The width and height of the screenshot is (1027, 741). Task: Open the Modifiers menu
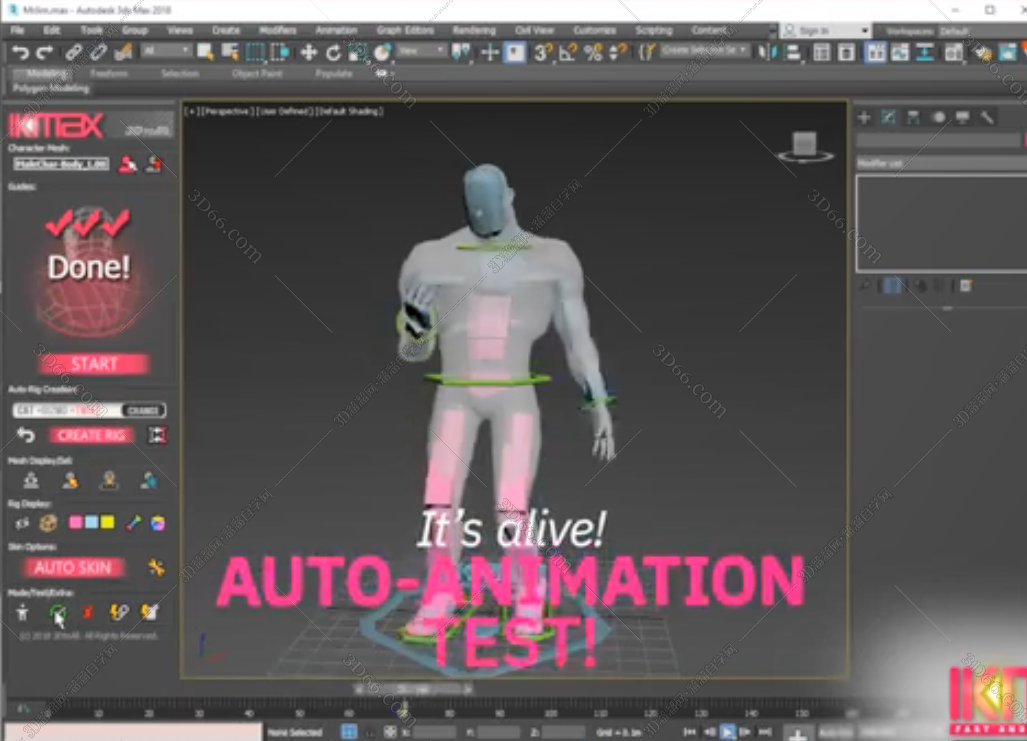pos(277,30)
